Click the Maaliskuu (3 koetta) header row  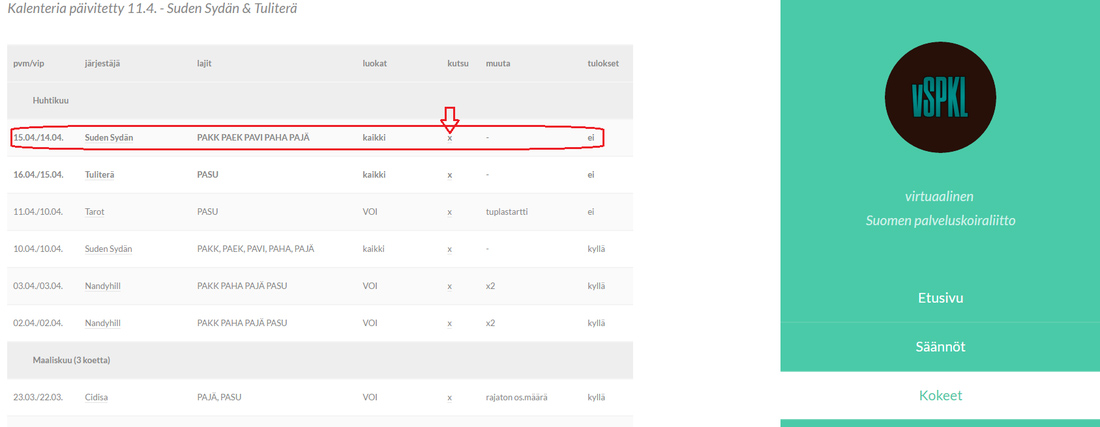click(x=320, y=360)
